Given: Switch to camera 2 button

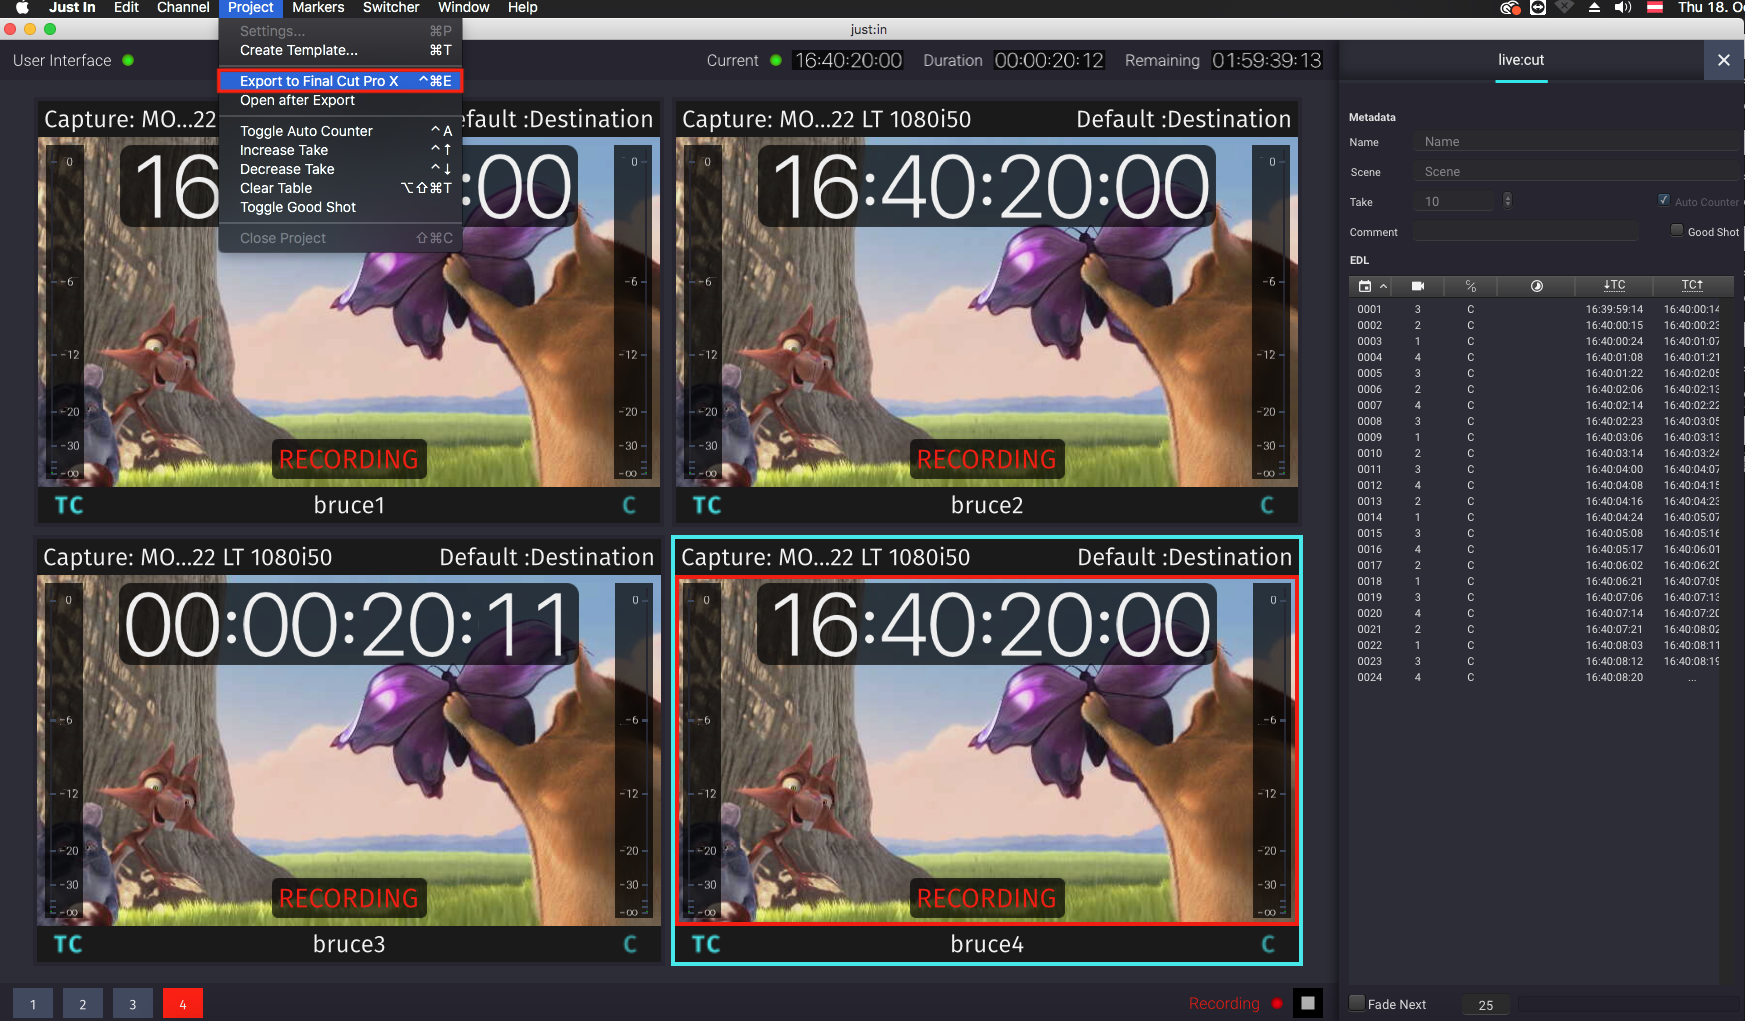Looking at the screenshot, I should pos(83,1004).
